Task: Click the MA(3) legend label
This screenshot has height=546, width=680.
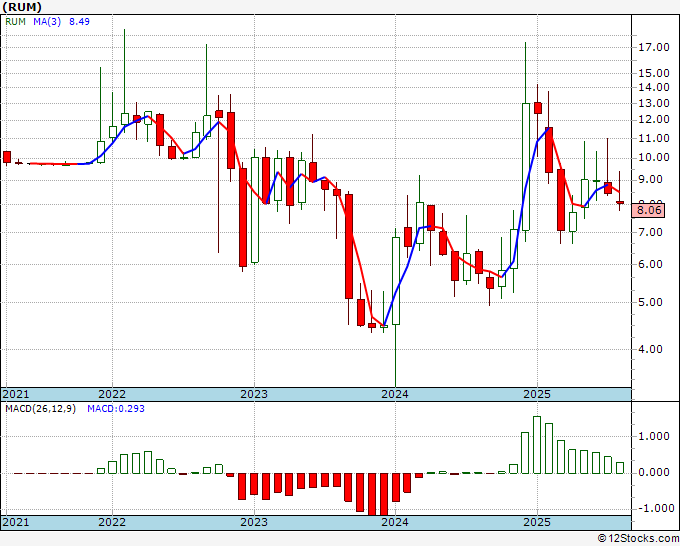Action: click(47, 21)
